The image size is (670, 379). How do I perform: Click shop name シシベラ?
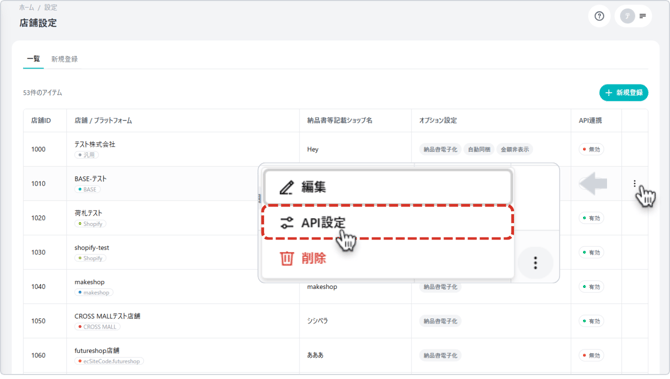click(317, 321)
